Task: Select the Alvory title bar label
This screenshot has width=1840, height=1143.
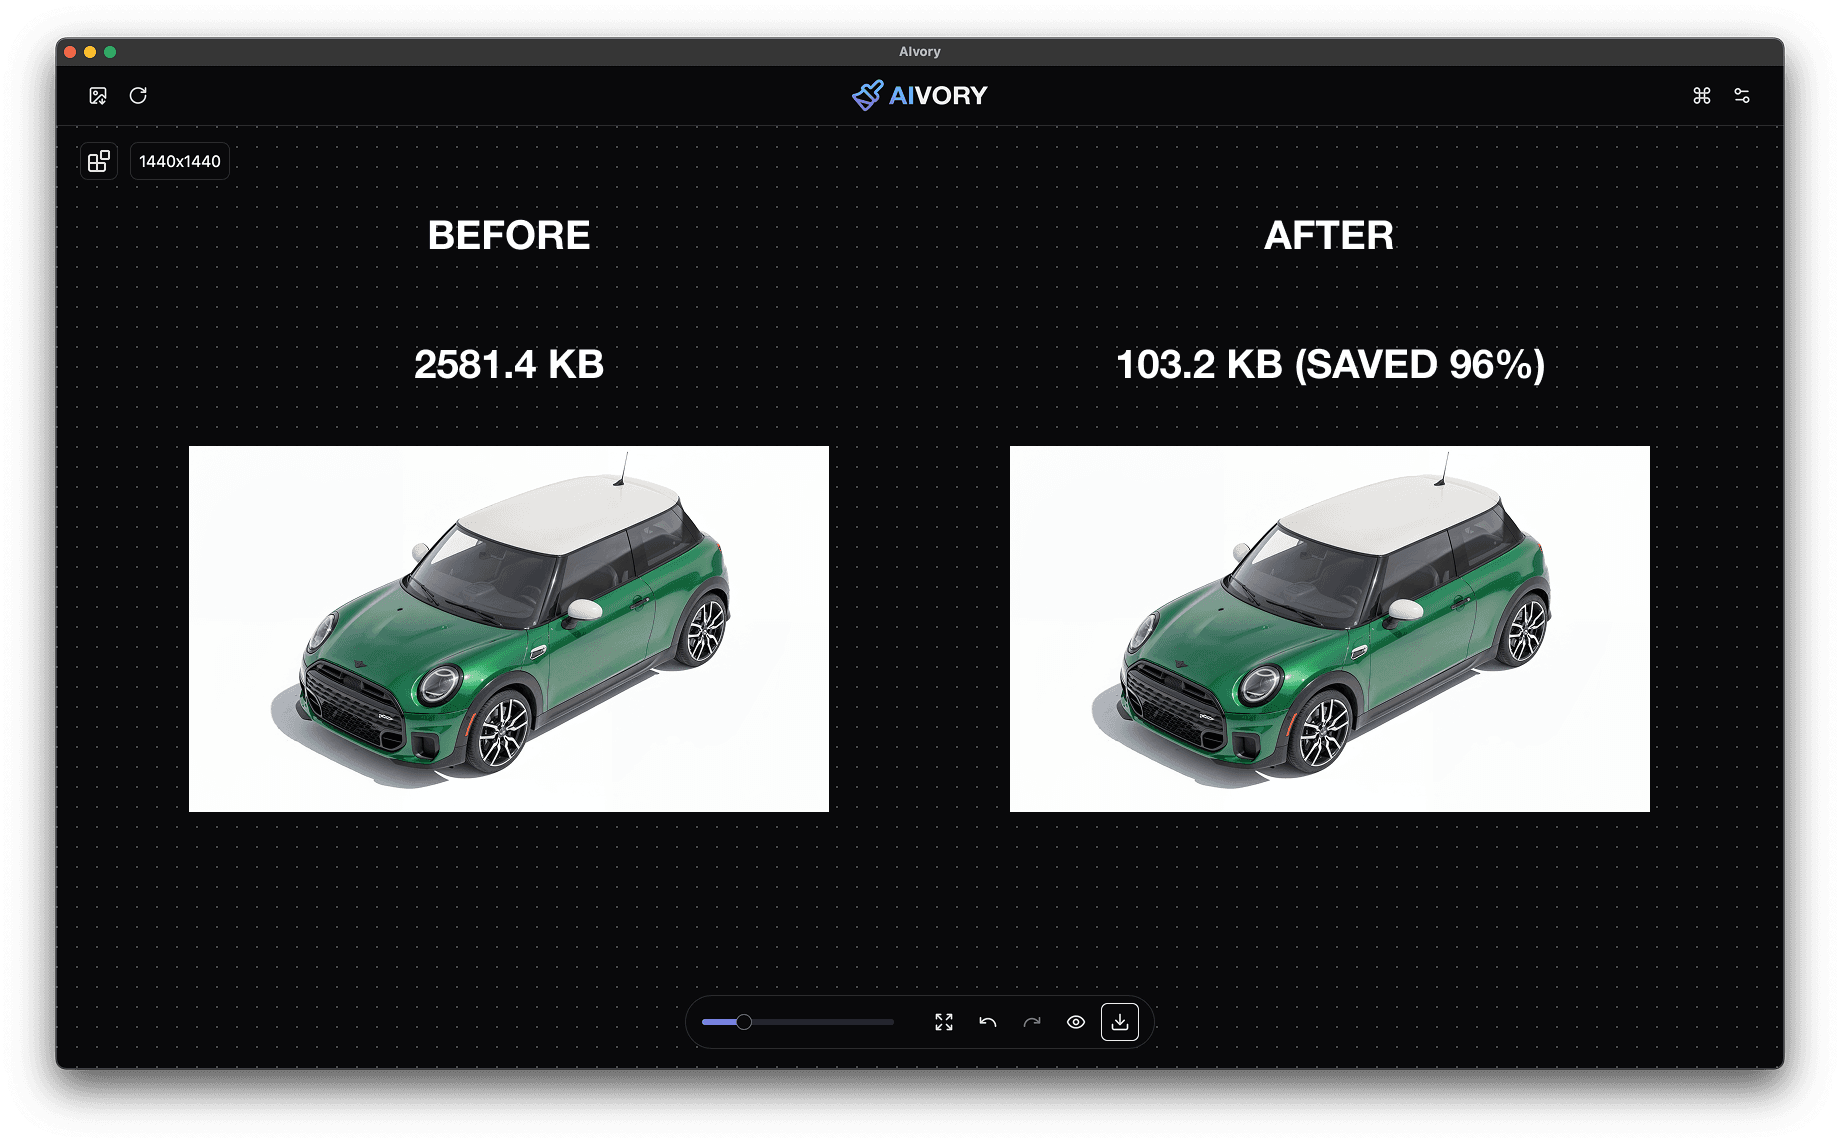Action: (x=918, y=51)
